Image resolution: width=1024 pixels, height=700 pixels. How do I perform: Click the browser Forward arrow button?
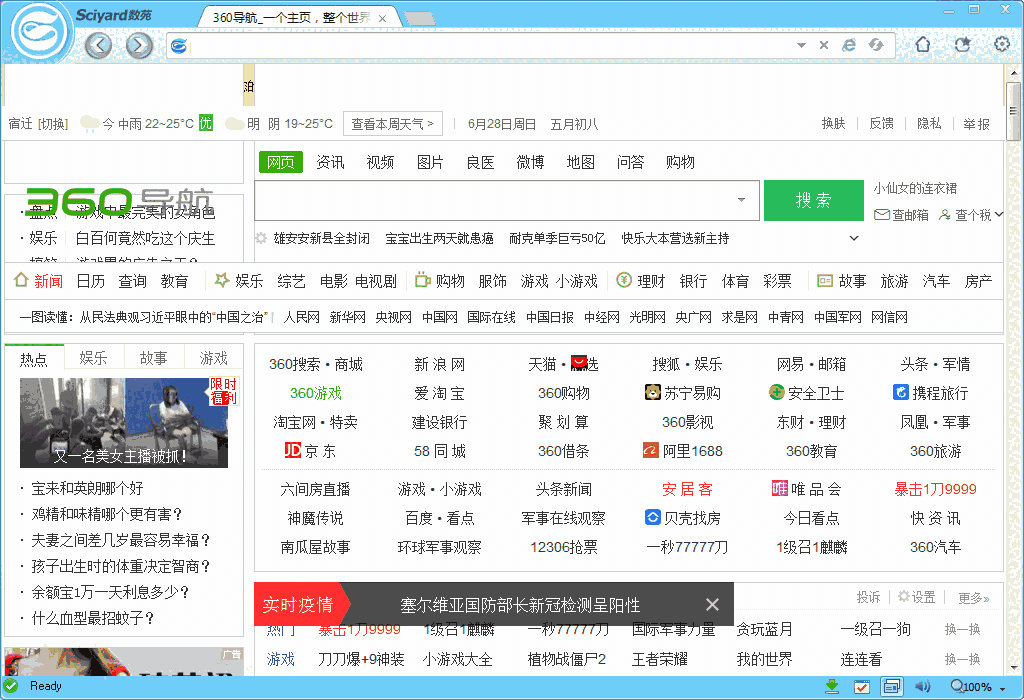pyautogui.click(x=139, y=45)
